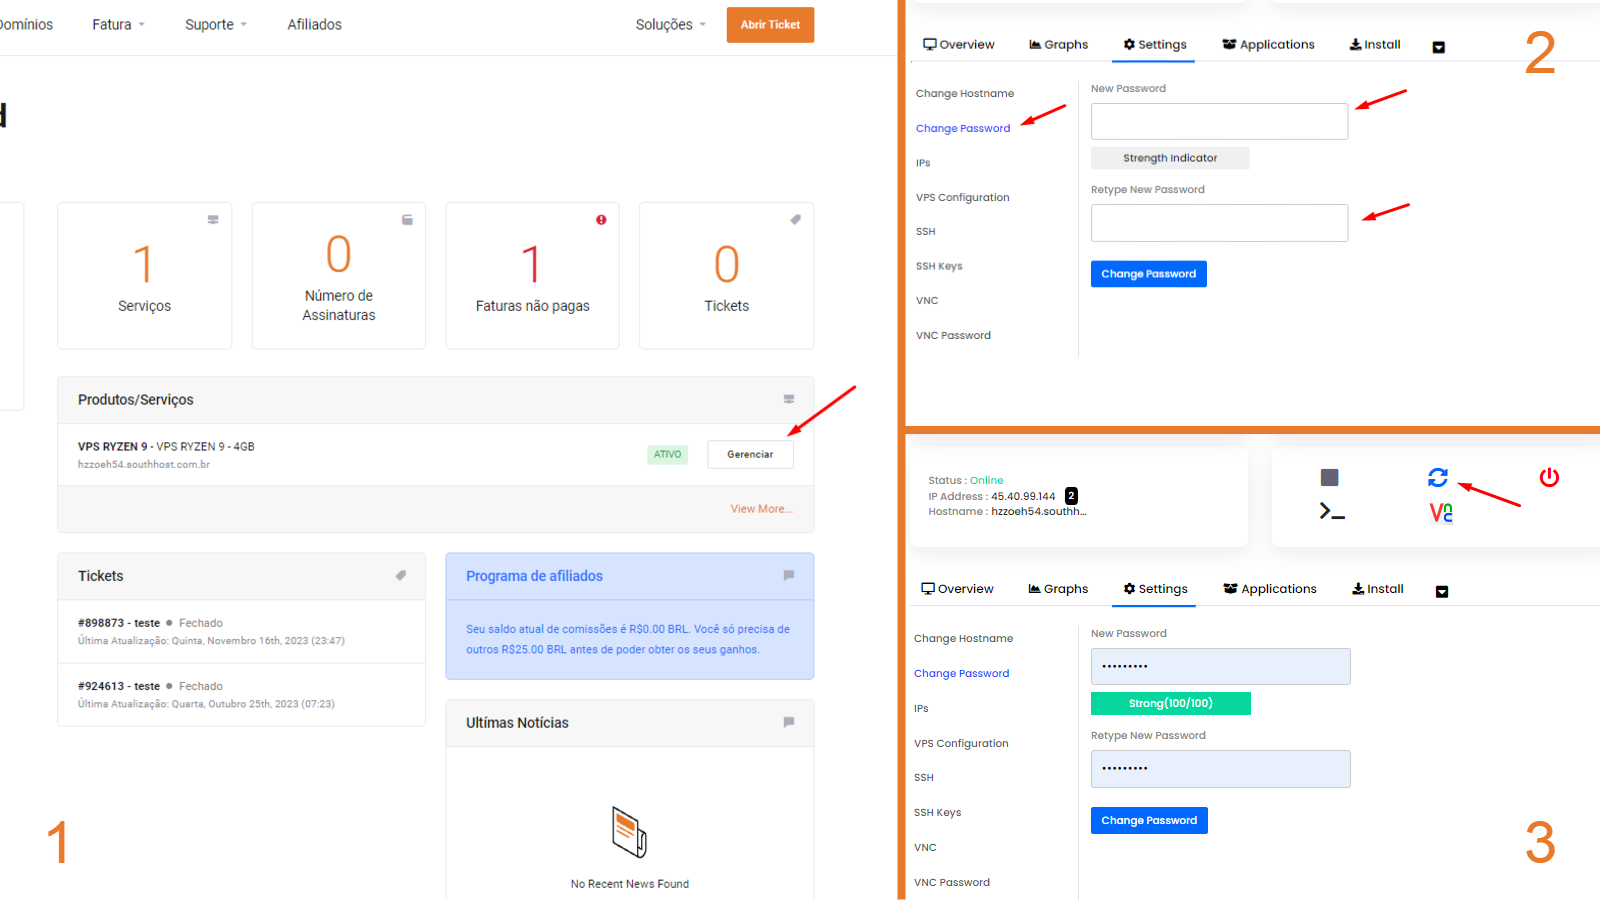Click the tag icon on the Tickets counter card

tap(795, 220)
